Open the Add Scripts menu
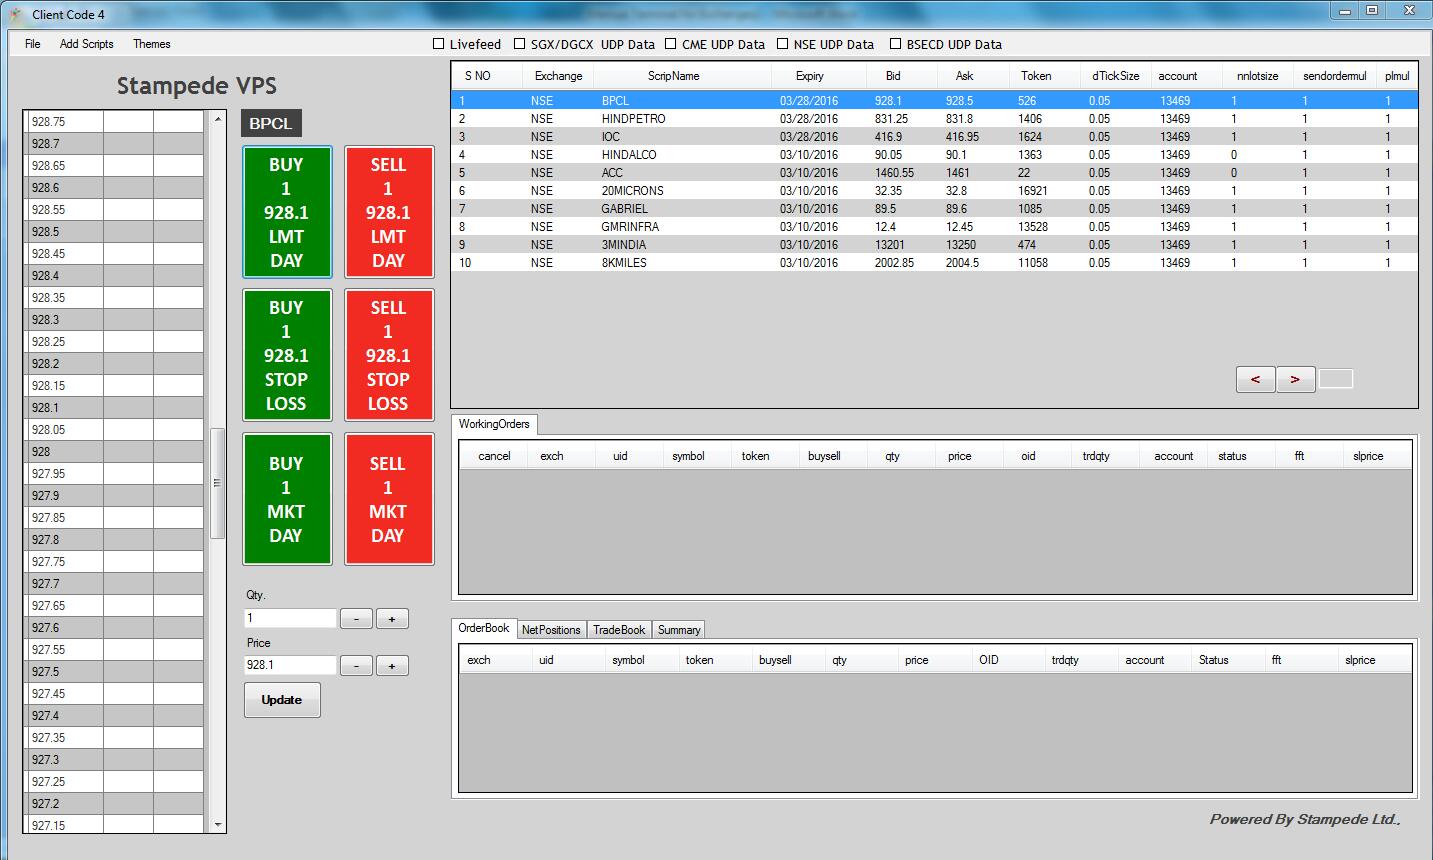1433x860 pixels. pyautogui.click(x=87, y=44)
